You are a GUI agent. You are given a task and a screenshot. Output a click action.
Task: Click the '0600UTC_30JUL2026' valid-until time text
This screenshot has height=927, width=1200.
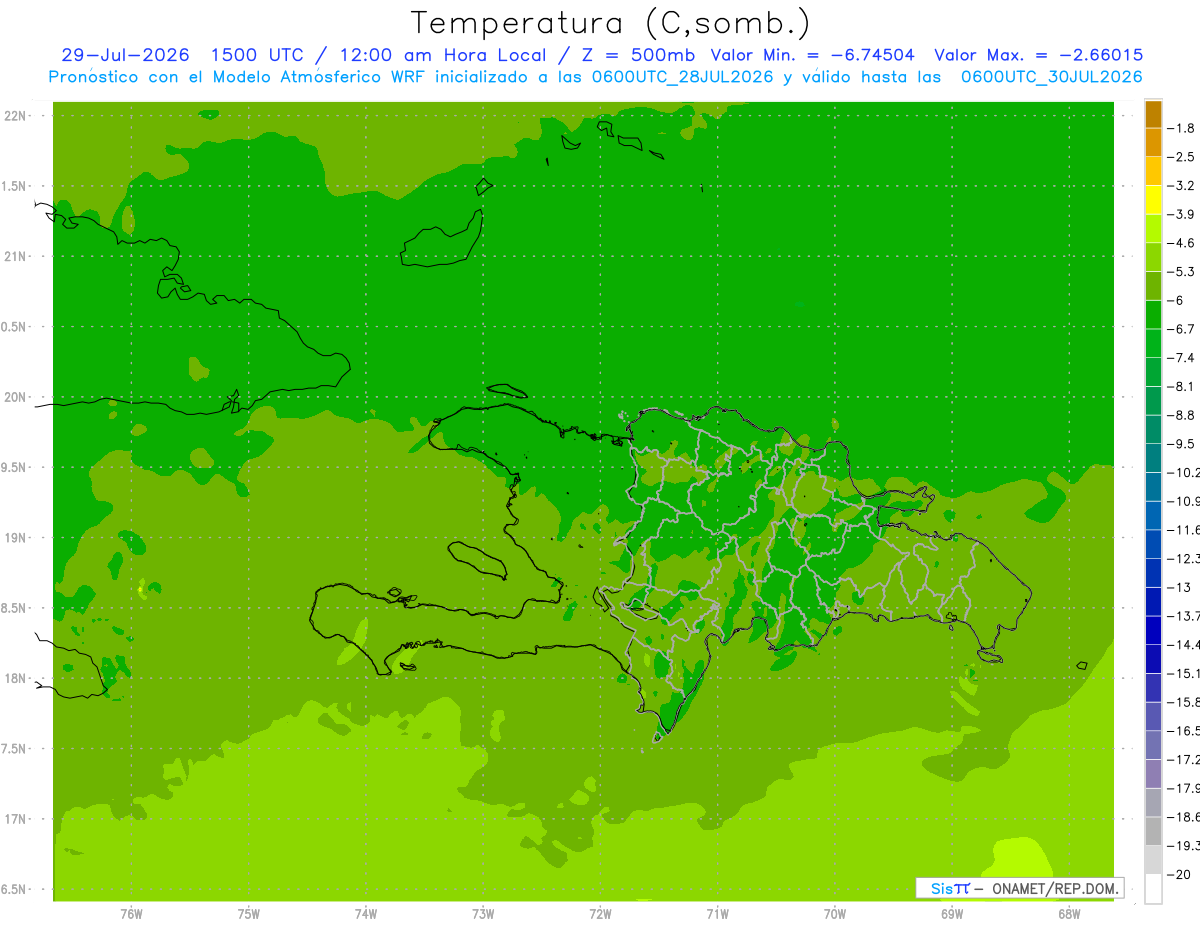pos(1052,77)
